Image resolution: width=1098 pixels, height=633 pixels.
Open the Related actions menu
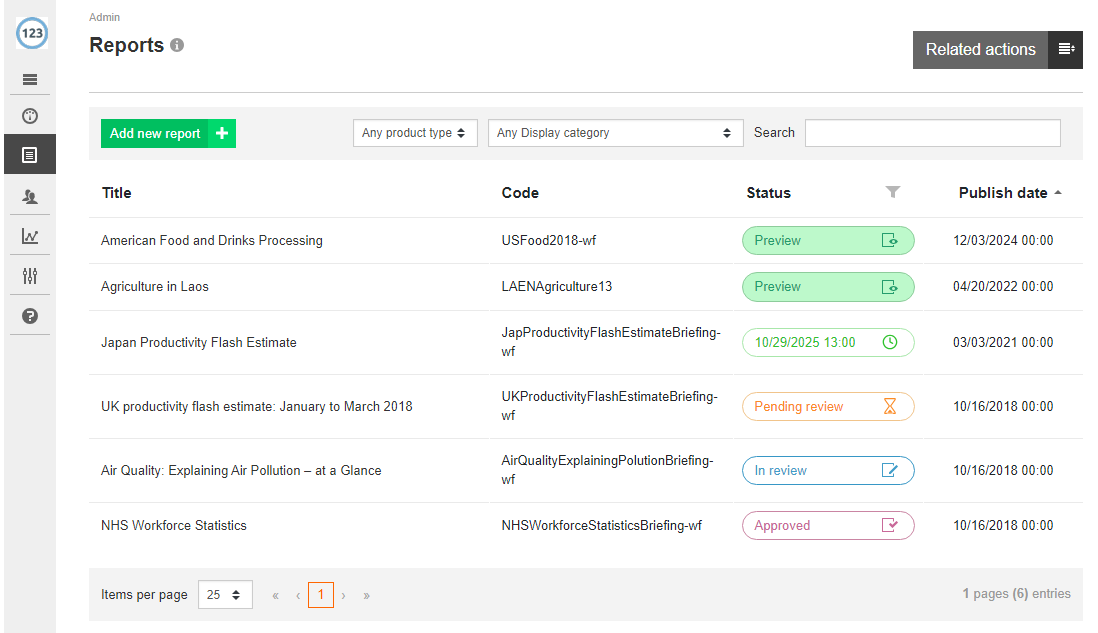[x=980, y=49]
